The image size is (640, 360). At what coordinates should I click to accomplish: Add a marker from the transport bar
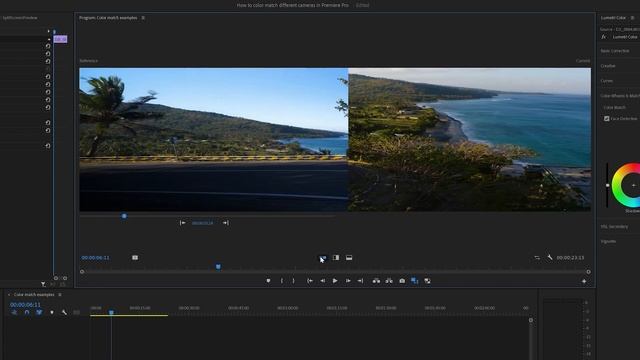(268, 281)
